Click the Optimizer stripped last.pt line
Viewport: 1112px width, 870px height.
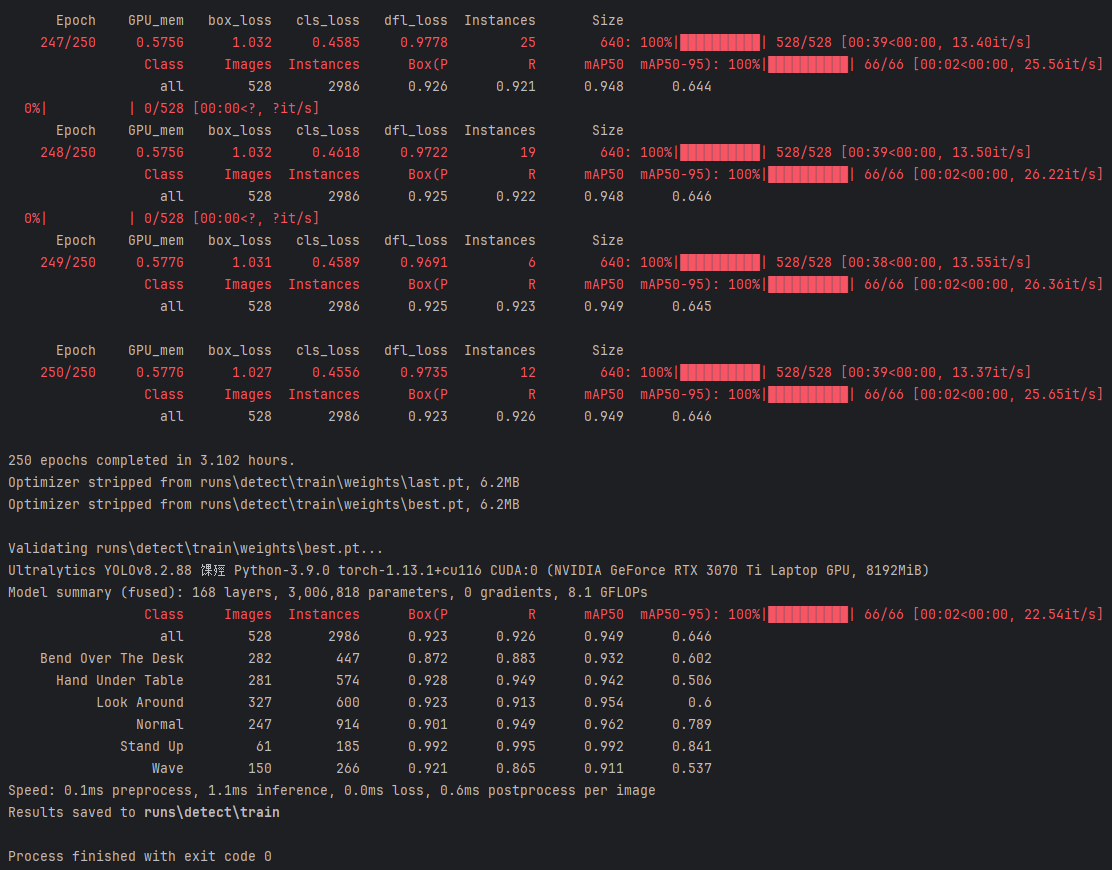pos(264,482)
